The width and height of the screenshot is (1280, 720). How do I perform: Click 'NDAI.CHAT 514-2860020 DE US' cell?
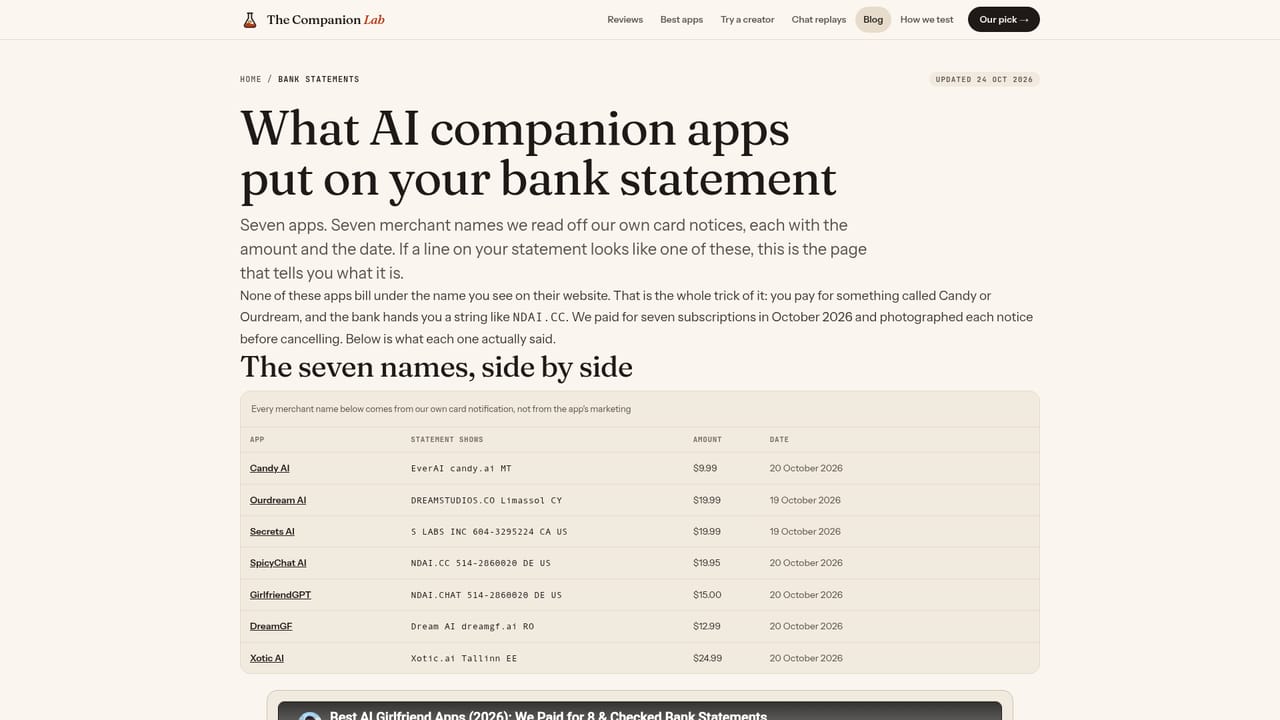pos(486,595)
